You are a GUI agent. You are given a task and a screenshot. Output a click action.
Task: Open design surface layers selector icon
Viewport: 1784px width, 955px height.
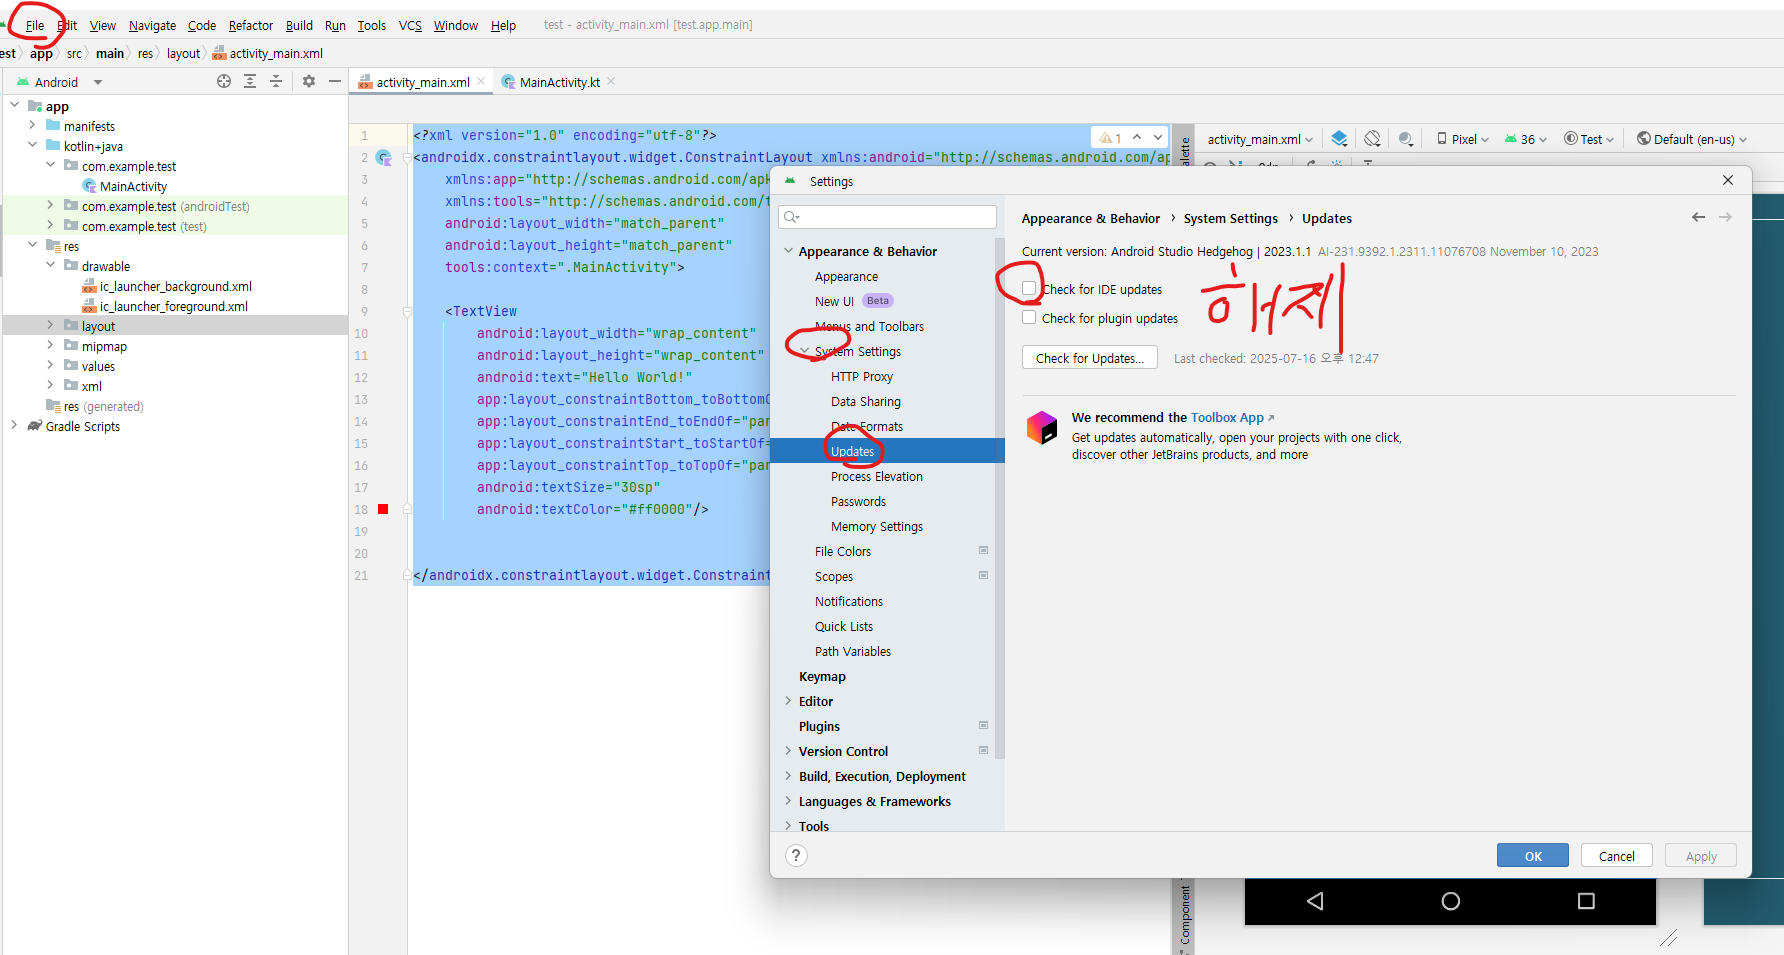[1339, 139]
